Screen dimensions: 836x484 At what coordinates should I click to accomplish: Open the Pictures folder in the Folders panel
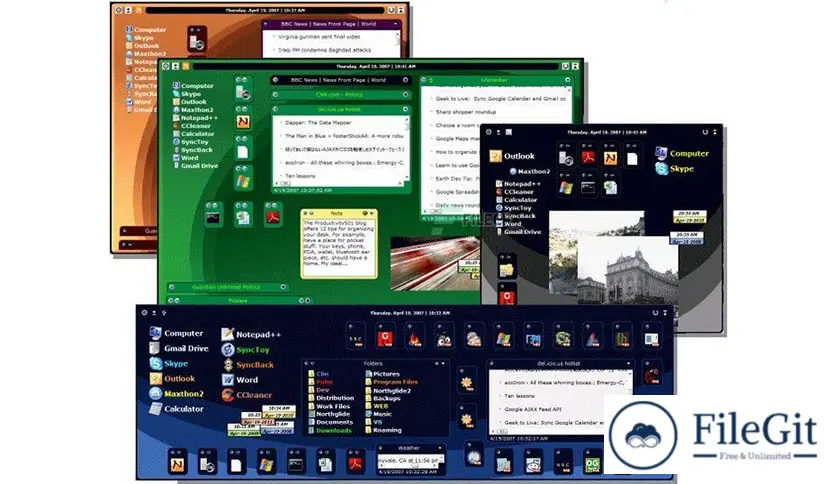pos(383,374)
